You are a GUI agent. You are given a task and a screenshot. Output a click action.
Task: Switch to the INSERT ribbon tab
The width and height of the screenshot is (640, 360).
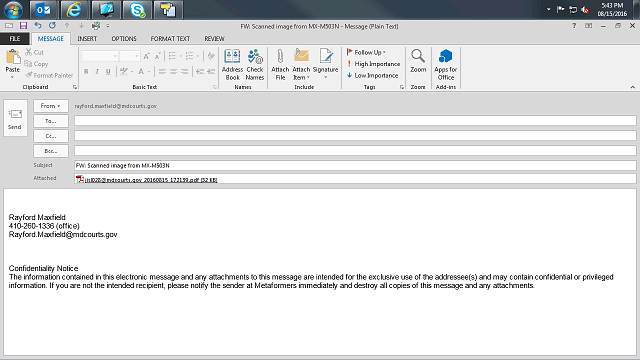87,39
